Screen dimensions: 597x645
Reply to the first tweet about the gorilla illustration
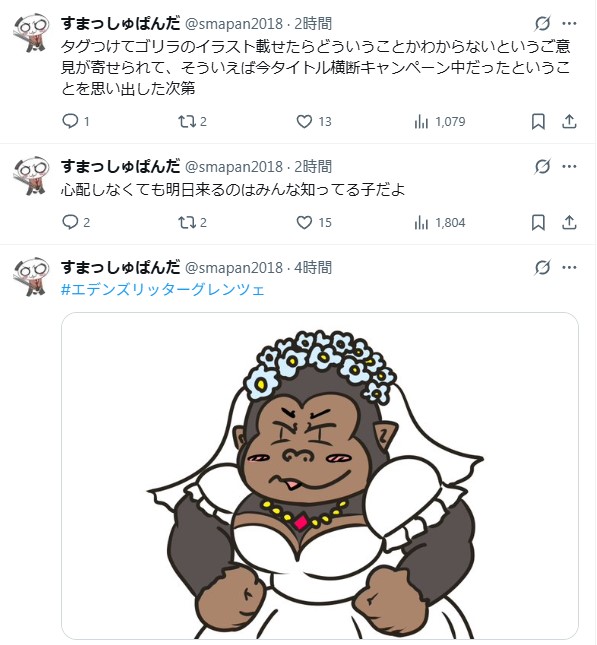pos(75,121)
